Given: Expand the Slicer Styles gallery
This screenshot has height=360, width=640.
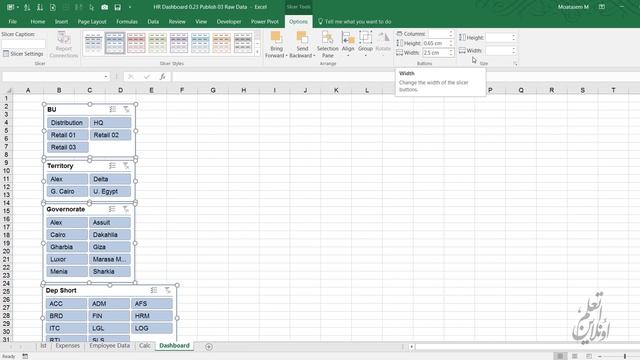Looking at the screenshot, I should point(257,52).
